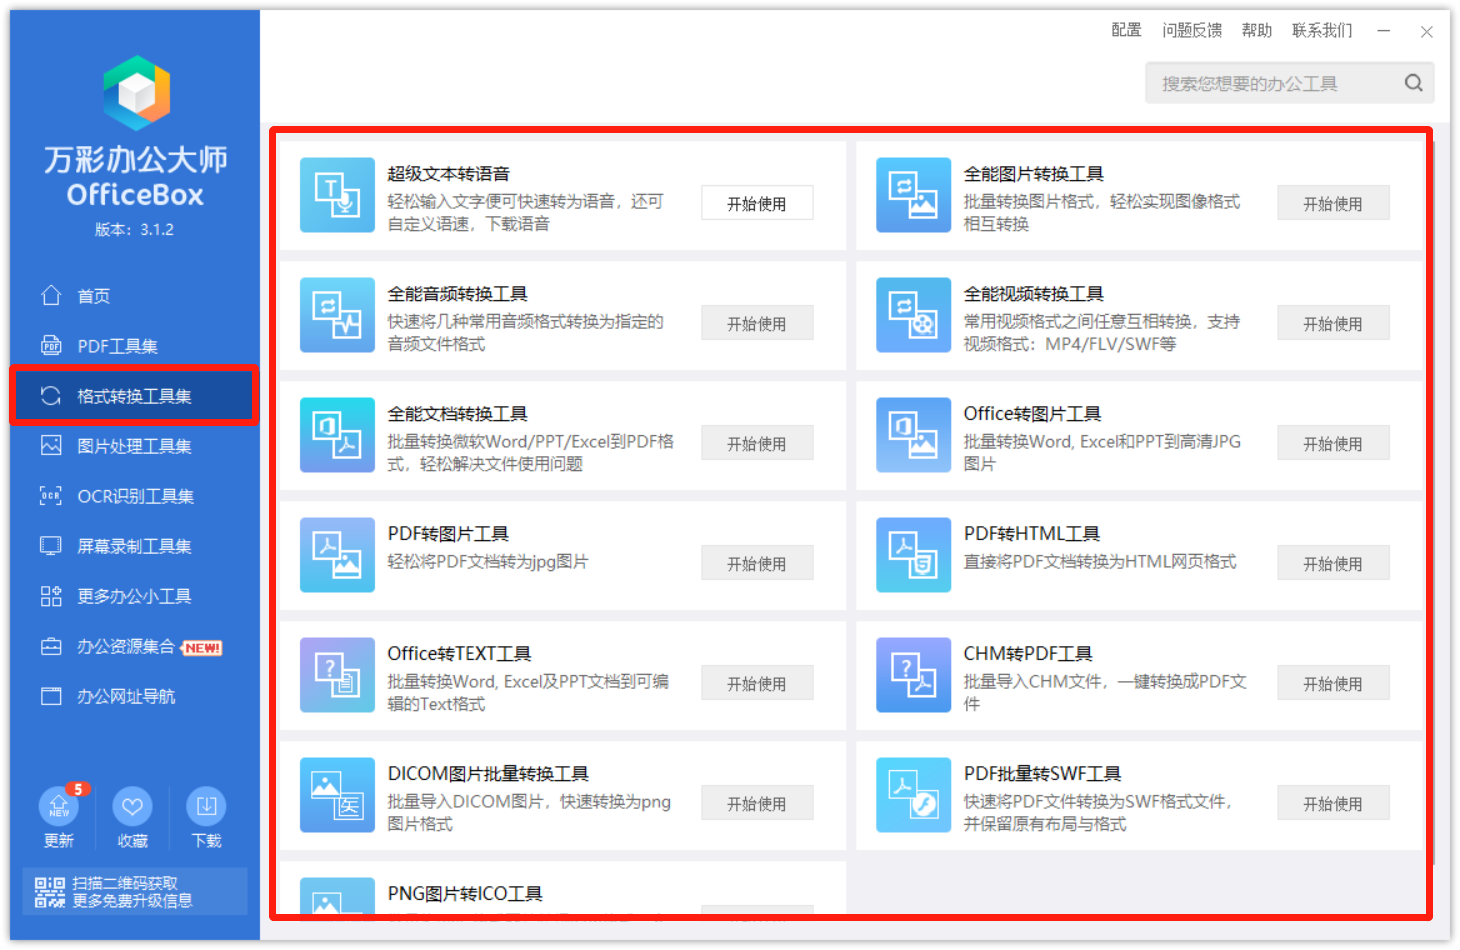
Task: Open OCR识别工具集 in the sidebar
Action: (x=135, y=496)
